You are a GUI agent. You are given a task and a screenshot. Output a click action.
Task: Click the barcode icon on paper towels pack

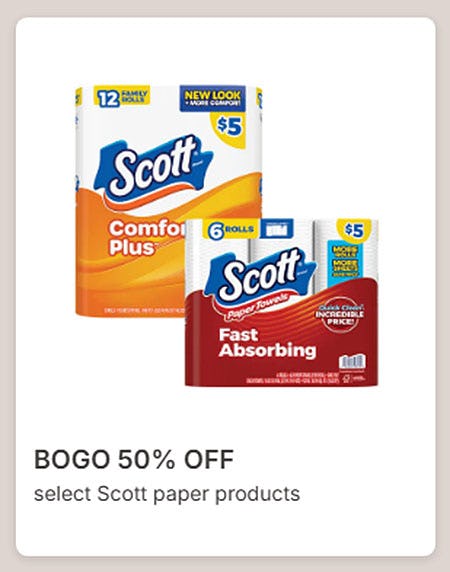(352, 362)
